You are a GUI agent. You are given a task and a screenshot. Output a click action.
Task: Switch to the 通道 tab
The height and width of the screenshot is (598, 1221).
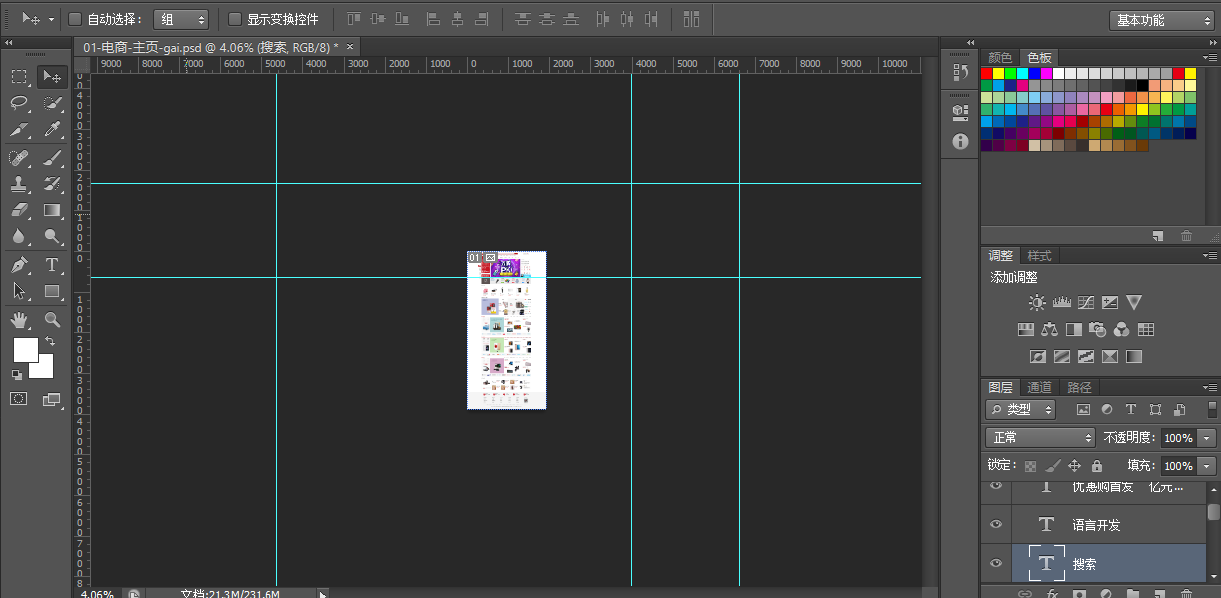pyautogui.click(x=1039, y=387)
